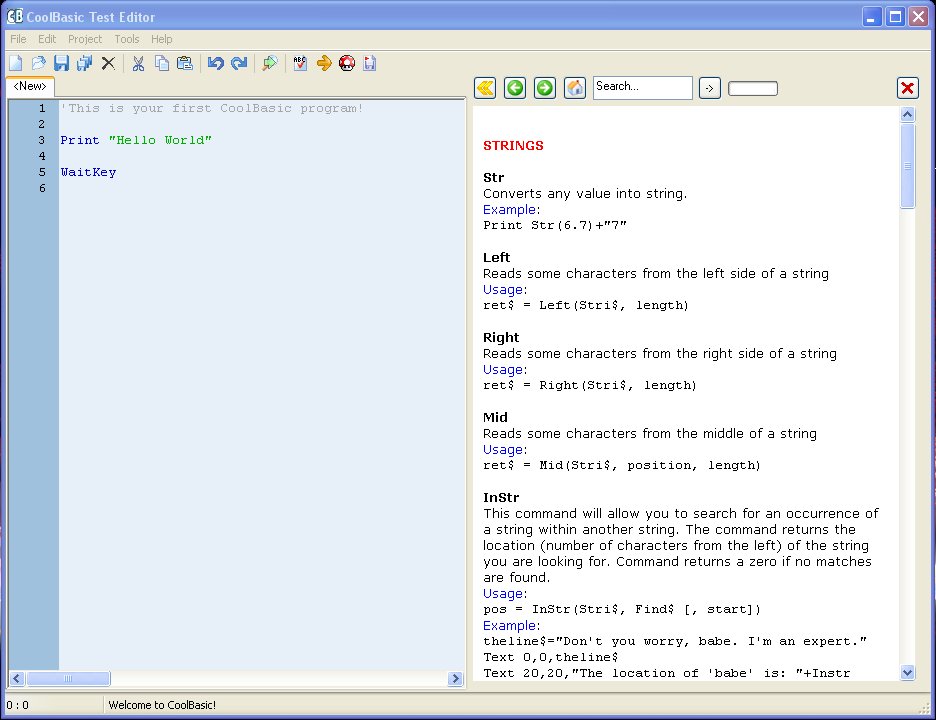Viewport: 936px width, 720px height.
Task: Click the InStr heading in help
Action: click(x=501, y=497)
